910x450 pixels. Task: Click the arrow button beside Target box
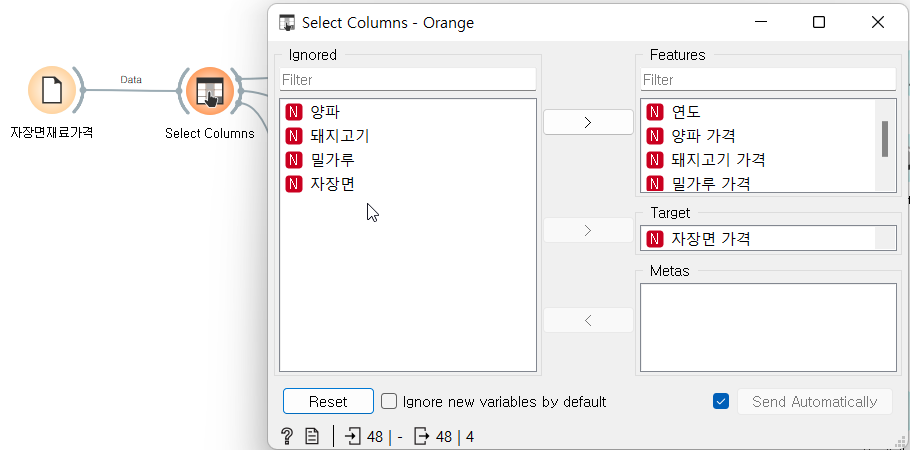tap(588, 231)
